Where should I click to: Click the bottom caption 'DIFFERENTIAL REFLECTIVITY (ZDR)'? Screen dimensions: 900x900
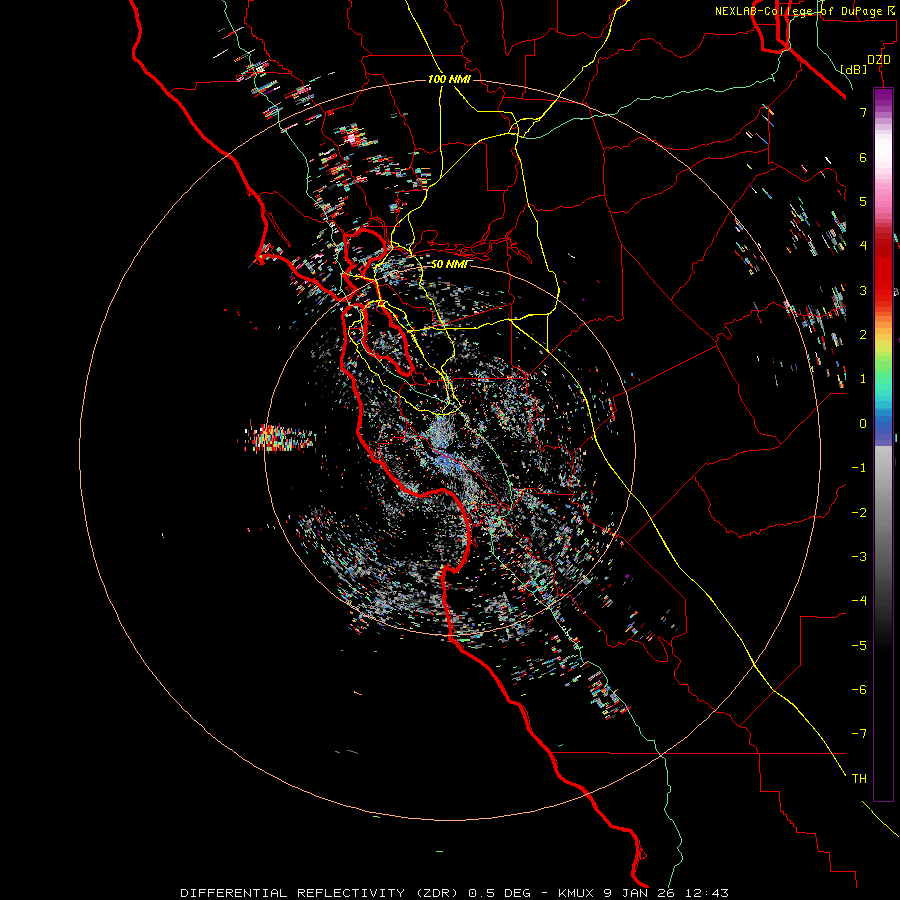tap(321, 893)
